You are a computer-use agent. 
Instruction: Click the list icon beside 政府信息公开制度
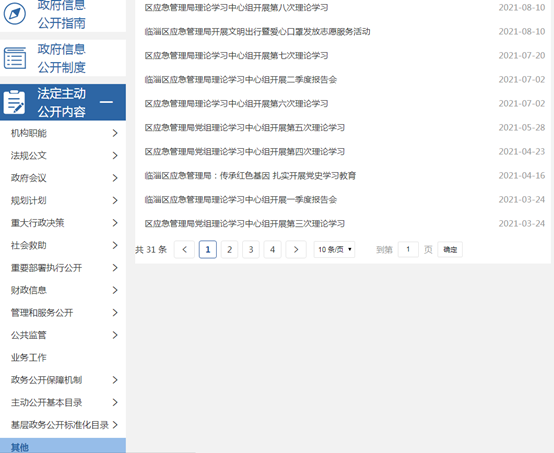pyautogui.click(x=15, y=58)
